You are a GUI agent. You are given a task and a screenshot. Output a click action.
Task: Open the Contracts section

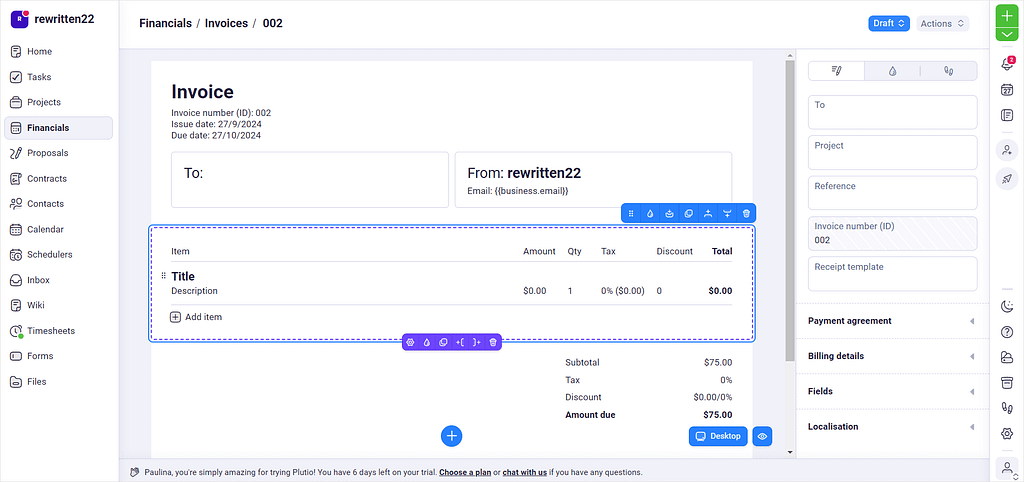pos(58,179)
